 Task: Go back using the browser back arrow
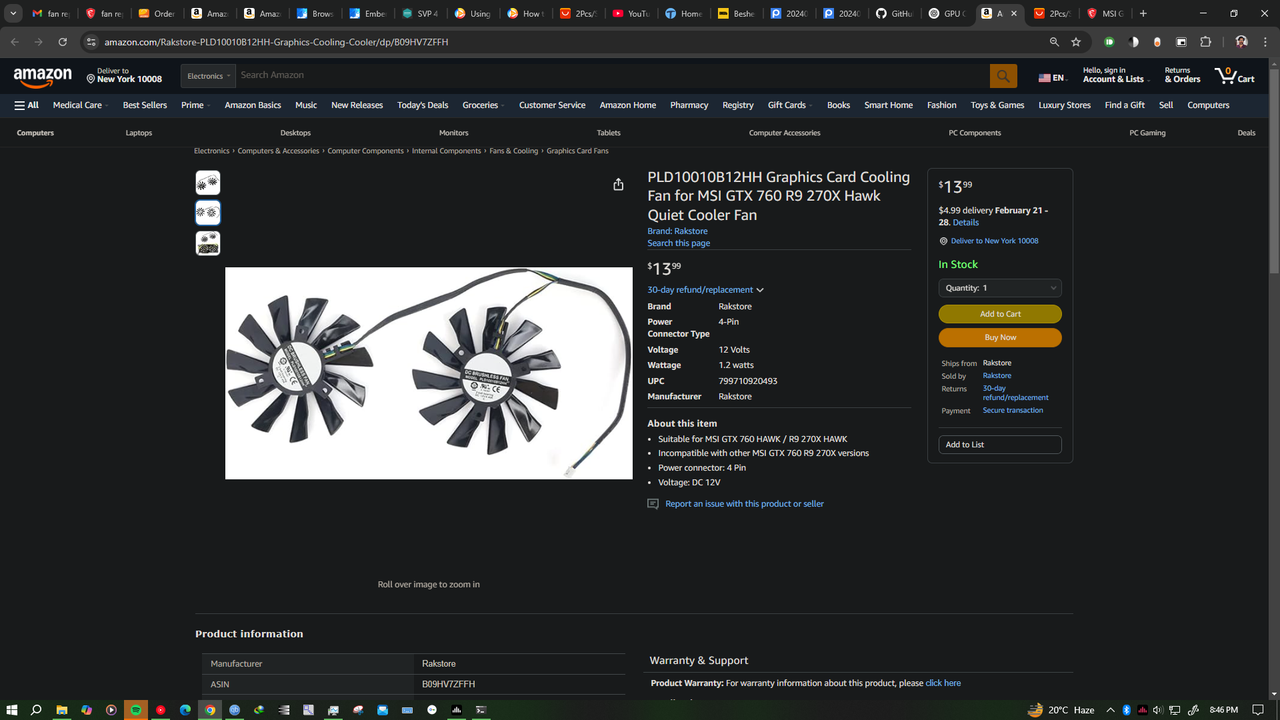[x=14, y=42]
